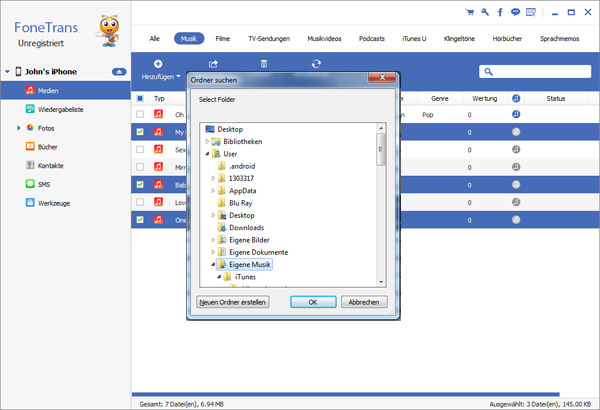600x410 pixels.
Task: Click the search input field
Action: coord(535,72)
